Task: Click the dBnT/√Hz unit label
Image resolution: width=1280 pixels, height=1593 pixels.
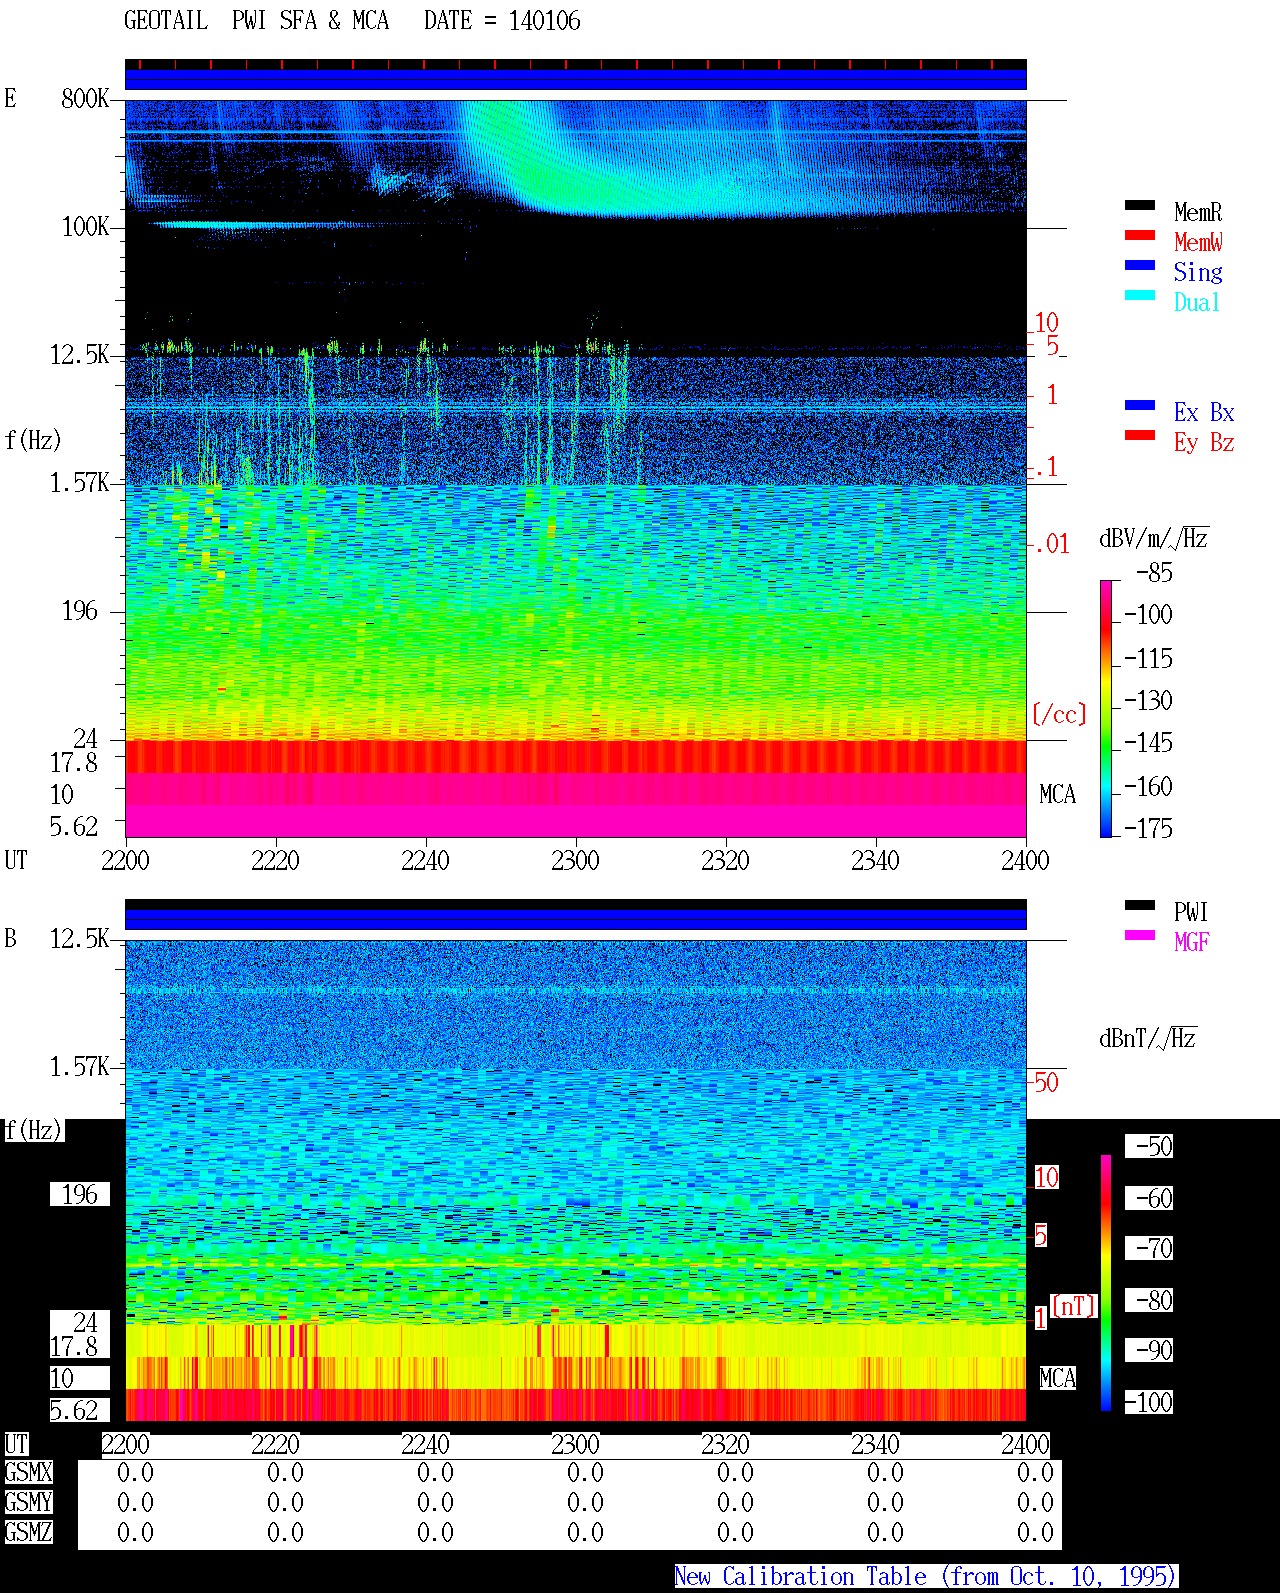Action: (1148, 1038)
